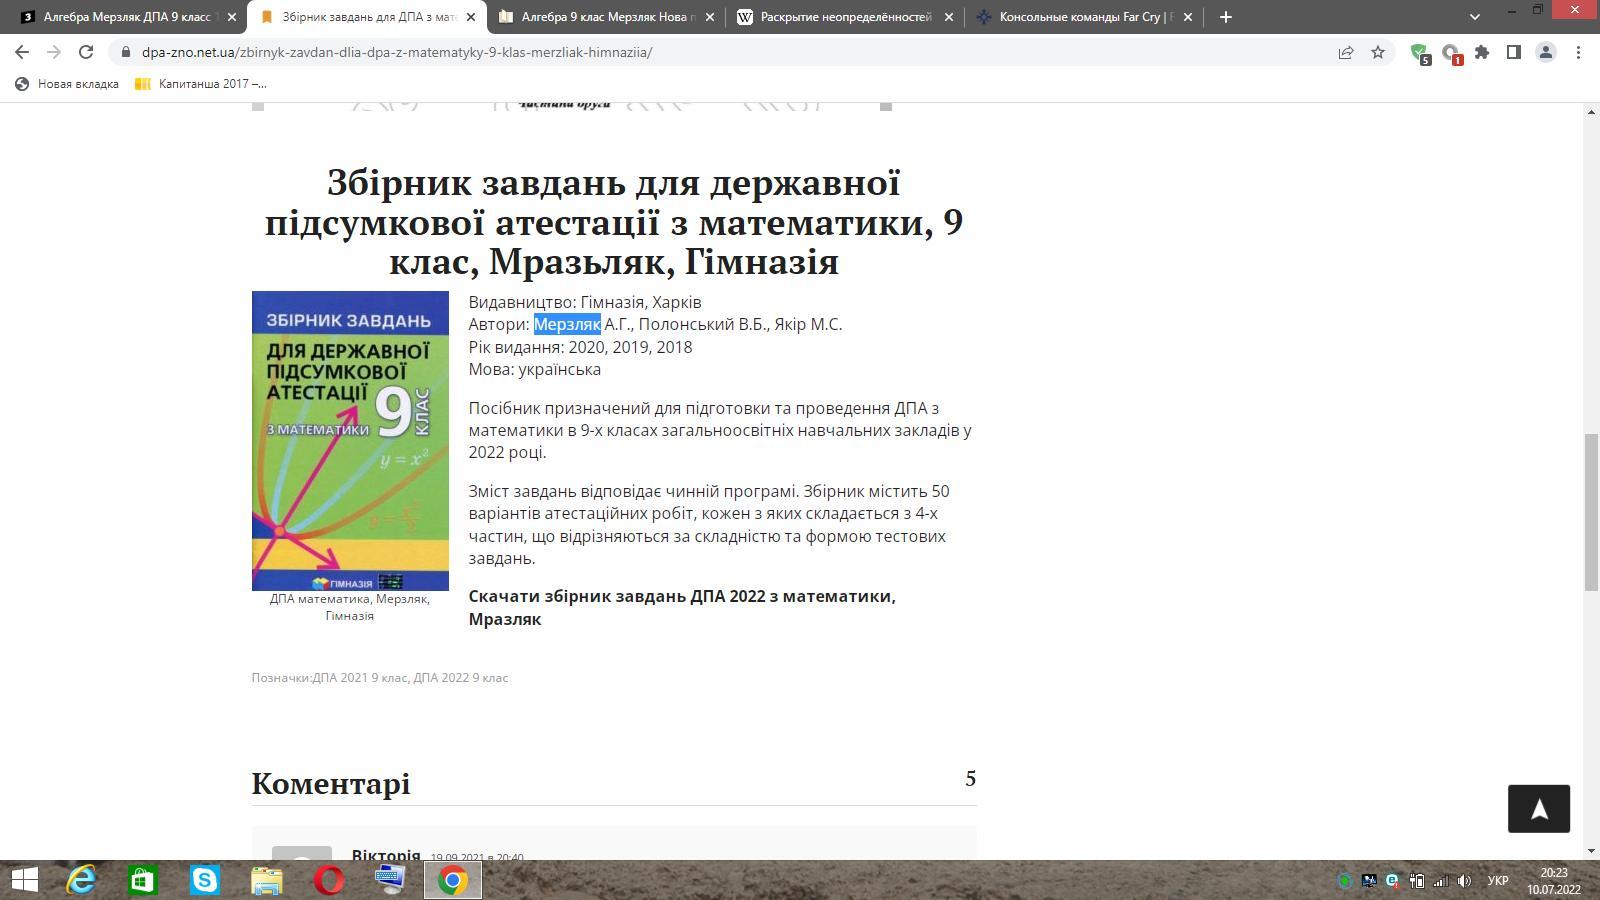Open the Новая вкладка bookmark
Screen dimensions: 1600x900
point(67,84)
